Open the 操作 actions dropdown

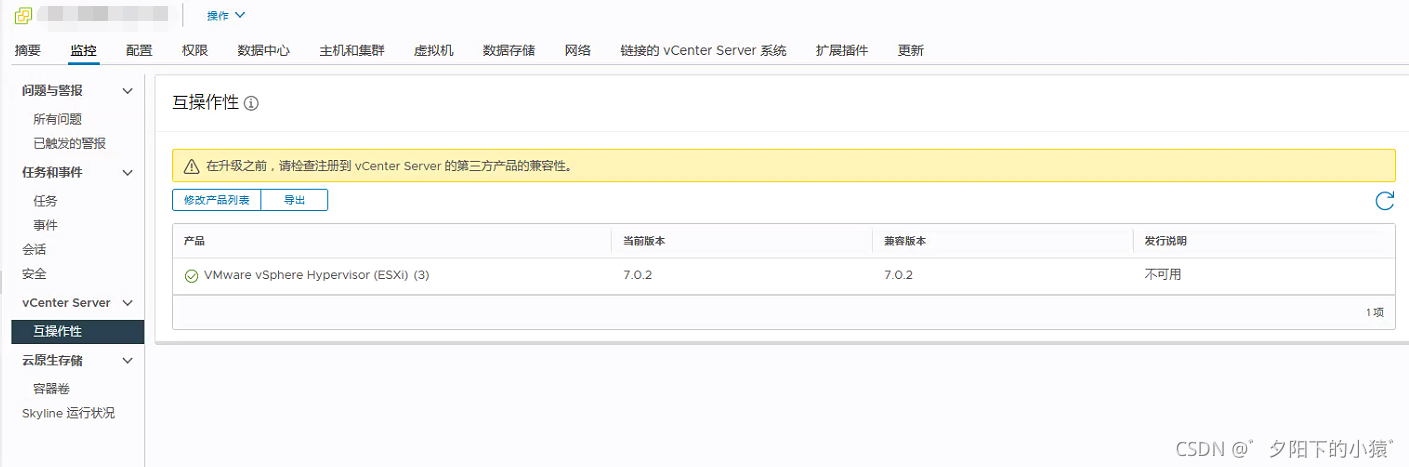(226, 15)
